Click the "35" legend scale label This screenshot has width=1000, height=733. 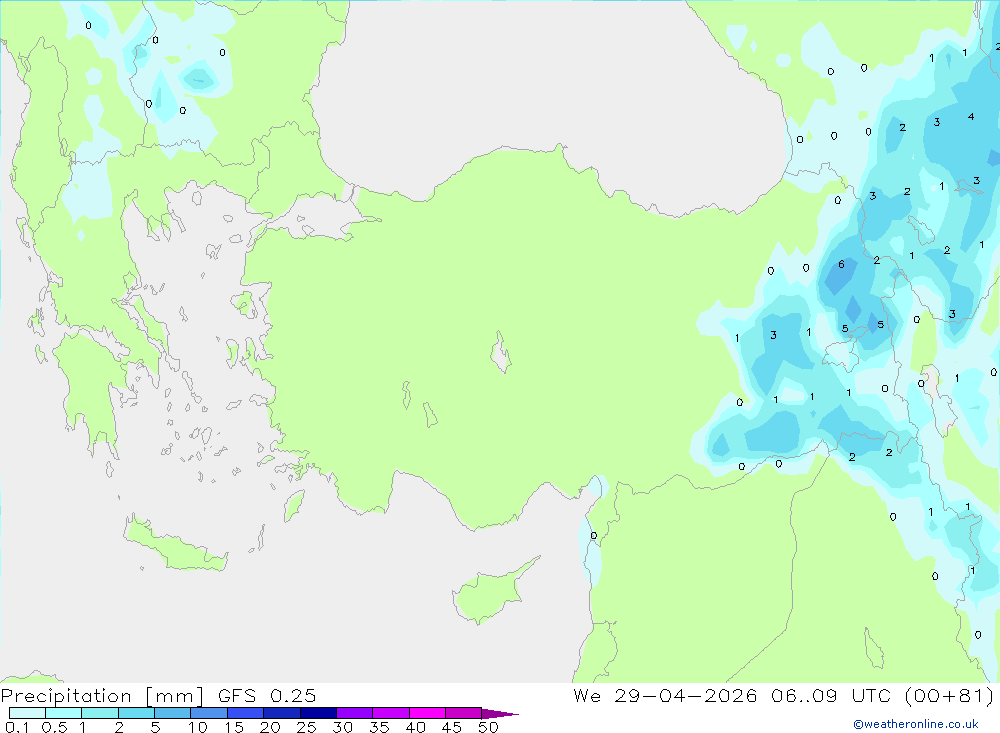[379, 727]
